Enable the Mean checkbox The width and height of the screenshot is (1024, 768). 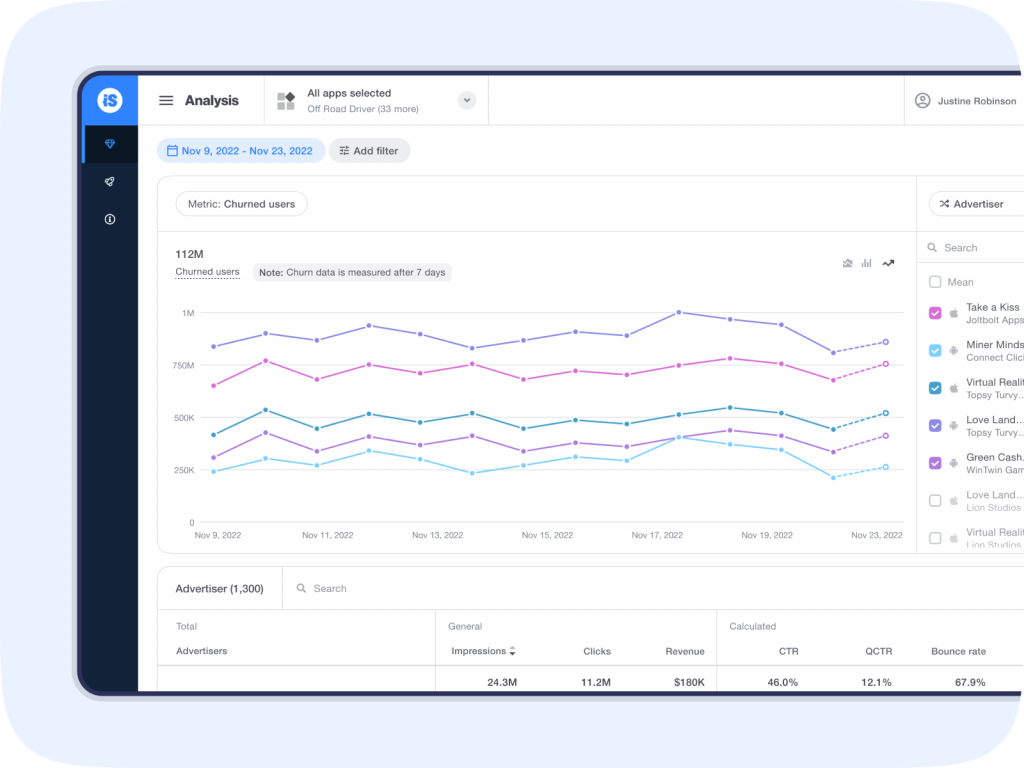pyautogui.click(x=935, y=281)
